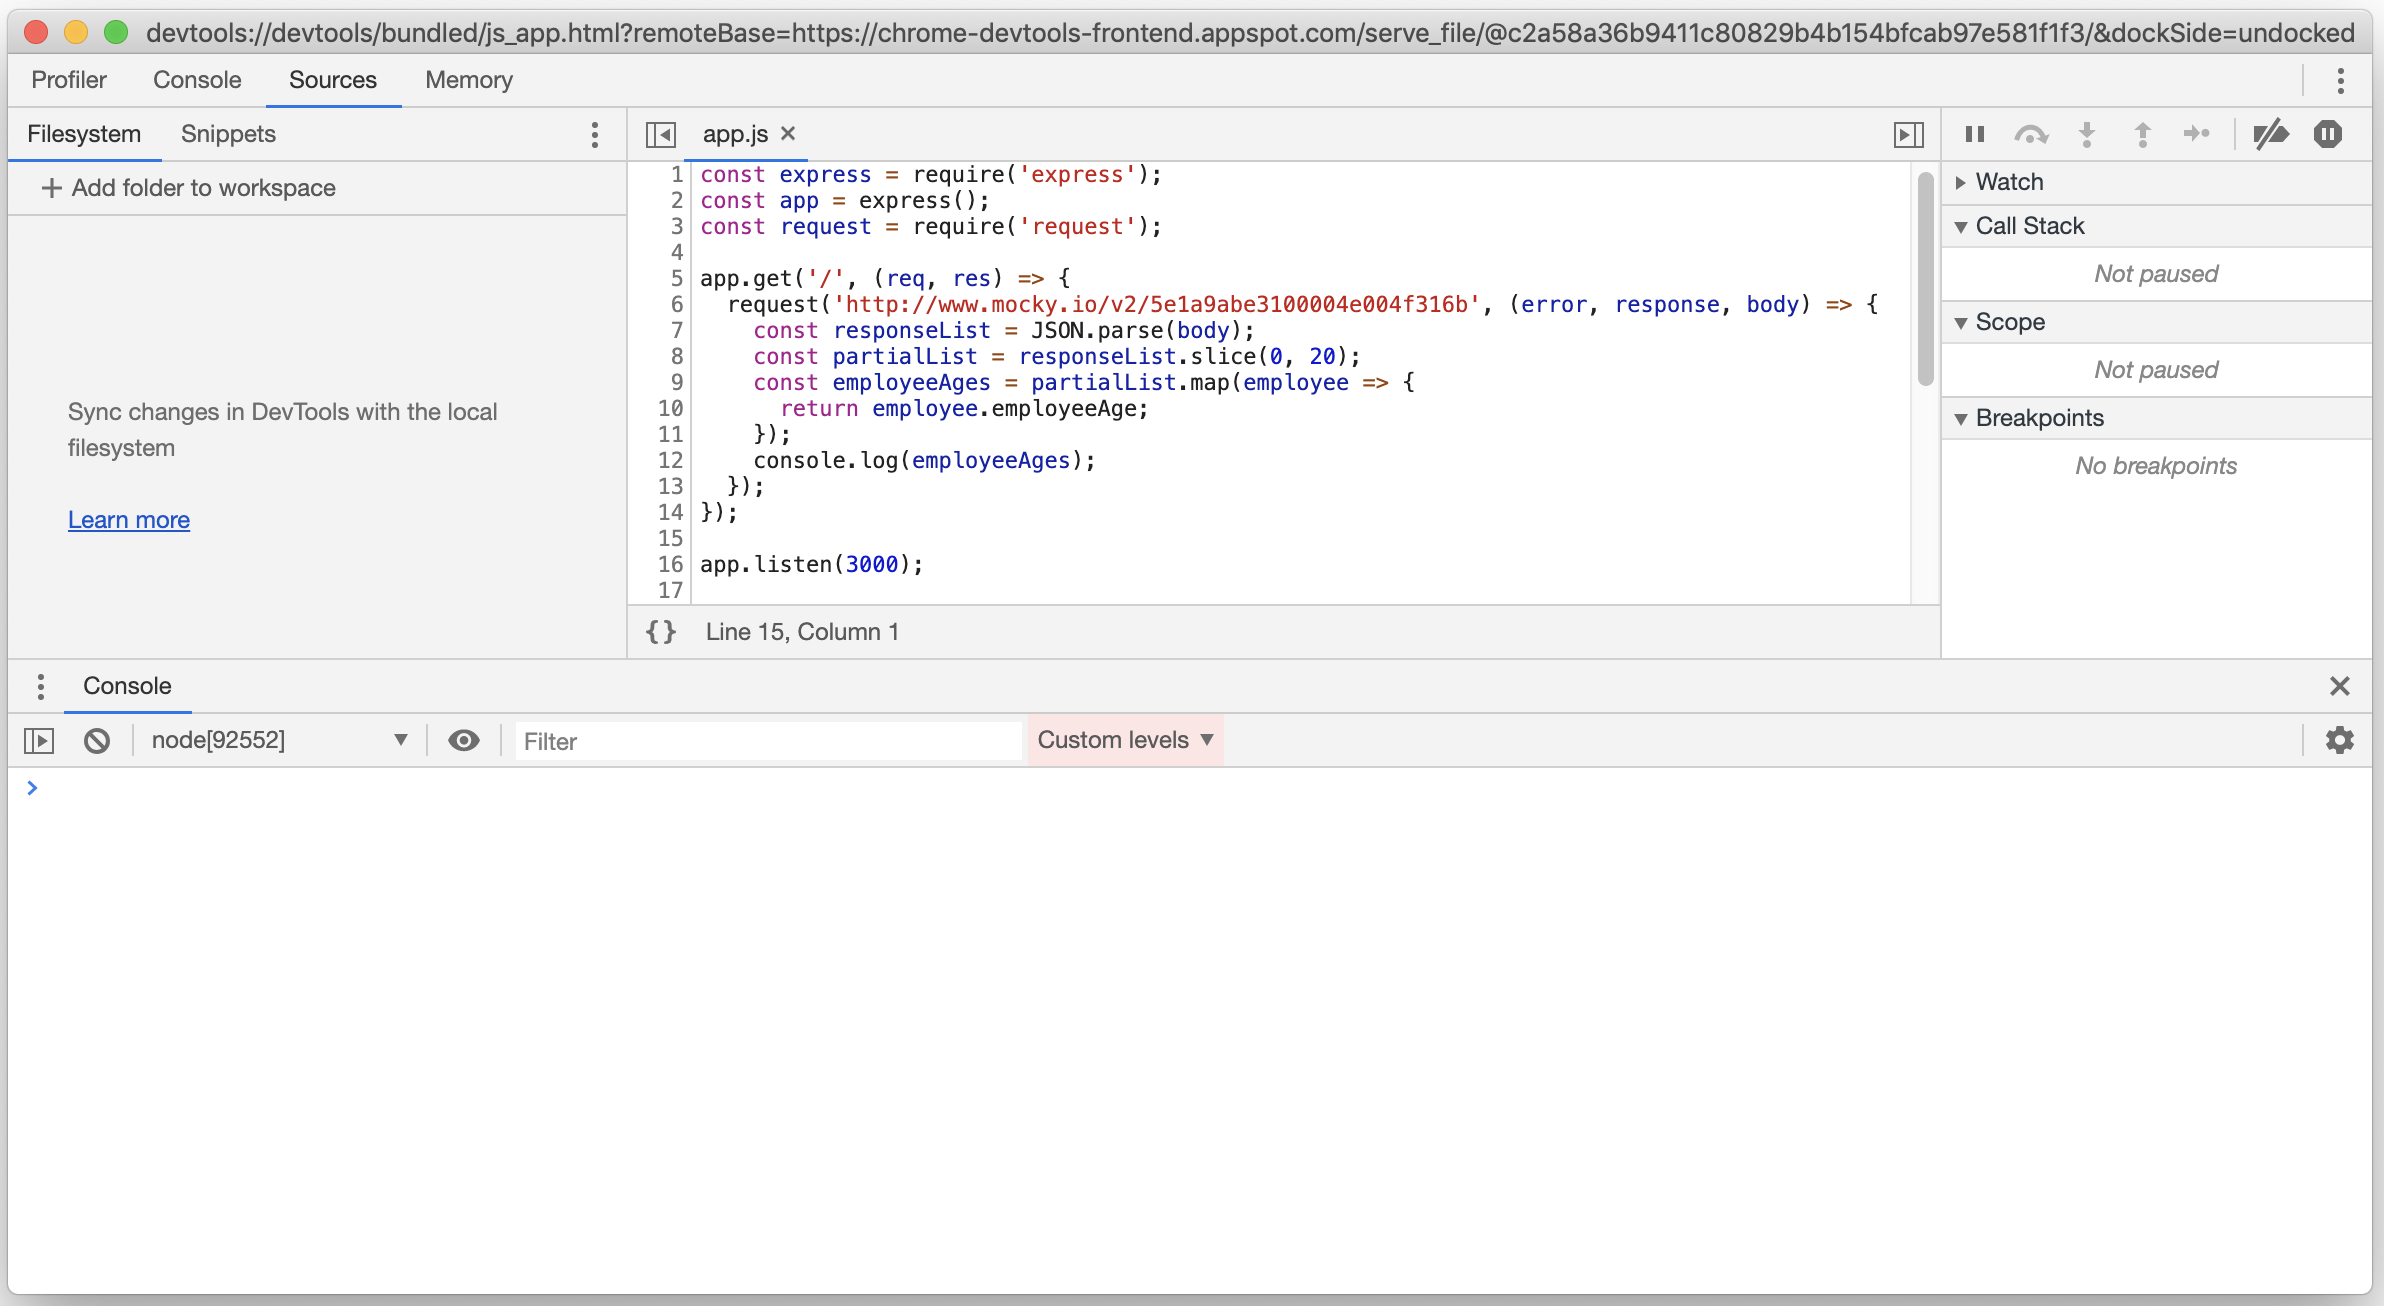Step into next function call

pos(2086,133)
